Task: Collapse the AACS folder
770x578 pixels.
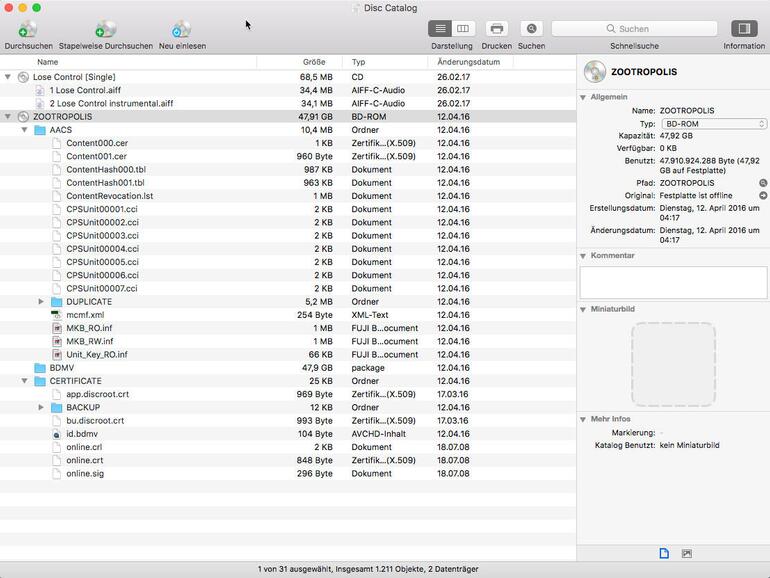Action: [25, 130]
